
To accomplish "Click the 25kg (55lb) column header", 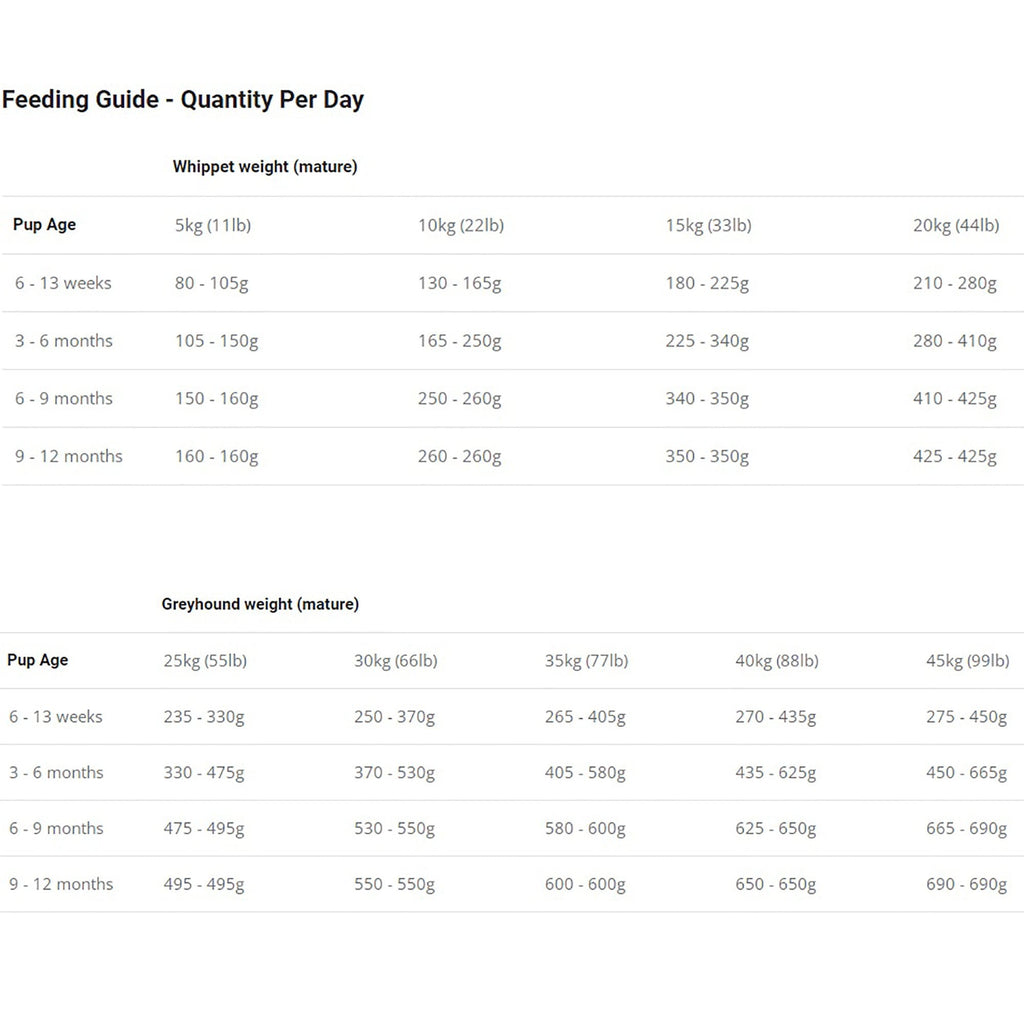I will tap(205, 661).
